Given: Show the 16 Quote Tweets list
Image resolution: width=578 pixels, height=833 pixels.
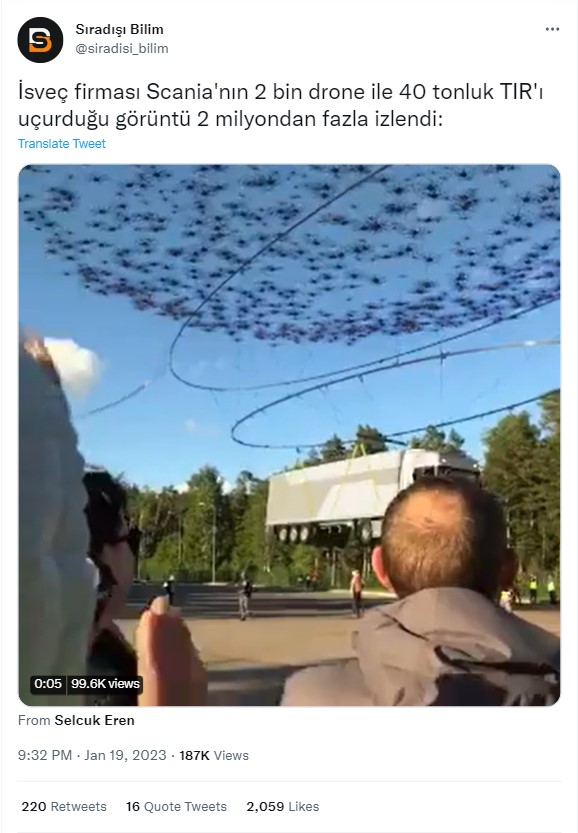Looking at the screenshot, I should coord(176,806).
